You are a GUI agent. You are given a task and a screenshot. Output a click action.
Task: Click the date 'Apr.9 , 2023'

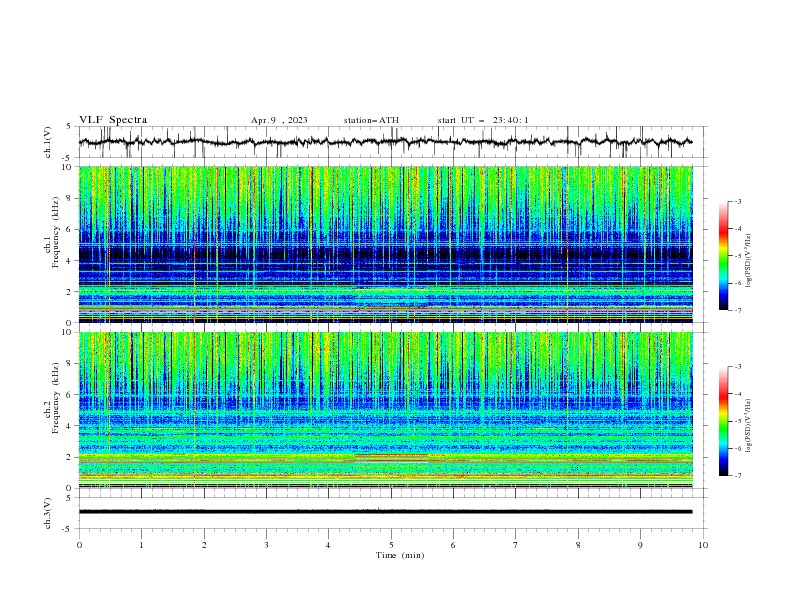click(279, 120)
